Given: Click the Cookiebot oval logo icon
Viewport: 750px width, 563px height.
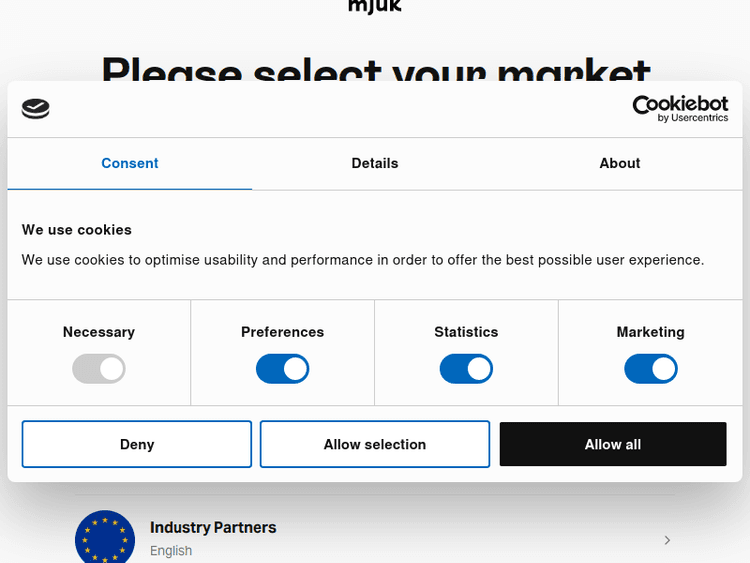Looking at the screenshot, I should tap(35, 109).
